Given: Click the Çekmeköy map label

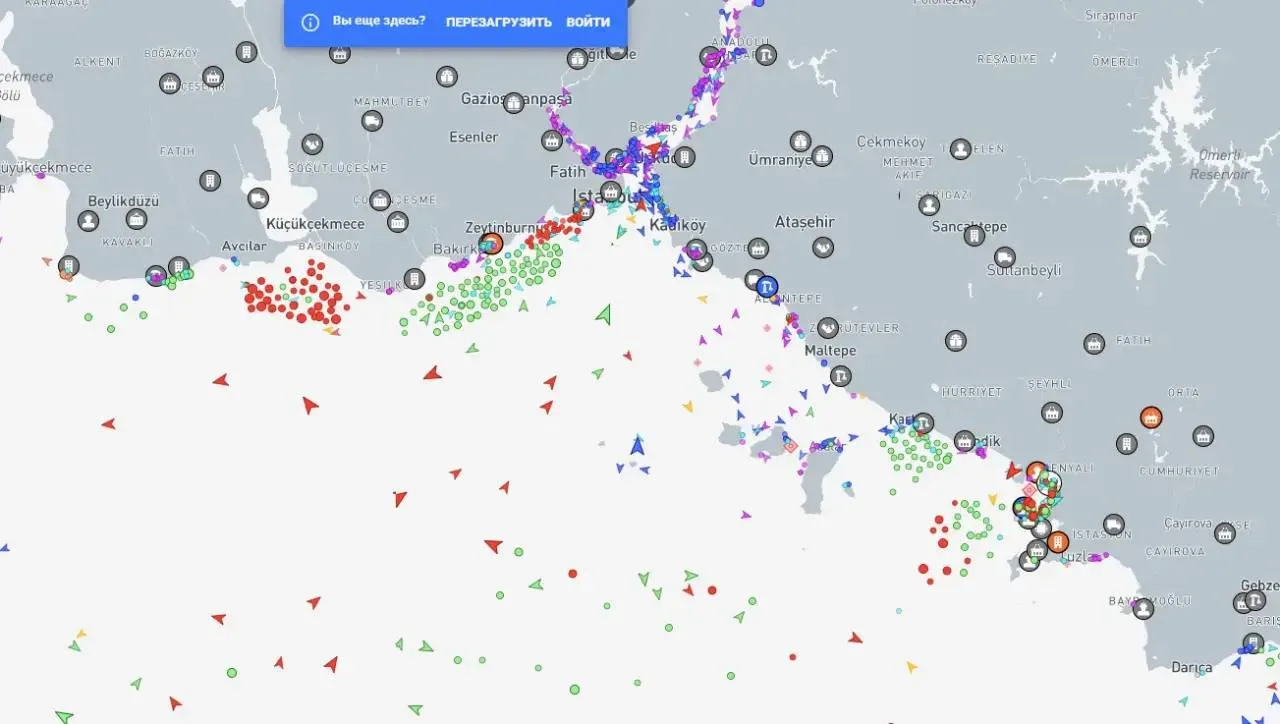Looking at the screenshot, I should 892,142.
